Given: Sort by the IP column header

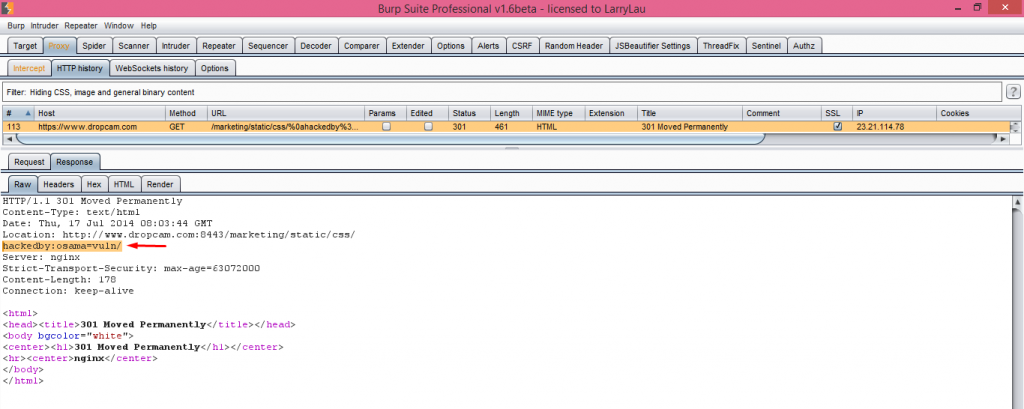Looking at the screenshot, I should click(x=894, y=114).
